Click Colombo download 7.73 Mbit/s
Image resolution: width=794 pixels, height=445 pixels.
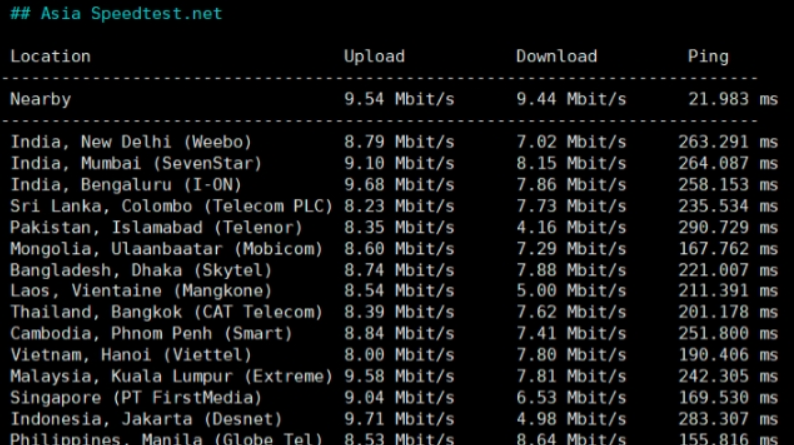coord(571,206)
